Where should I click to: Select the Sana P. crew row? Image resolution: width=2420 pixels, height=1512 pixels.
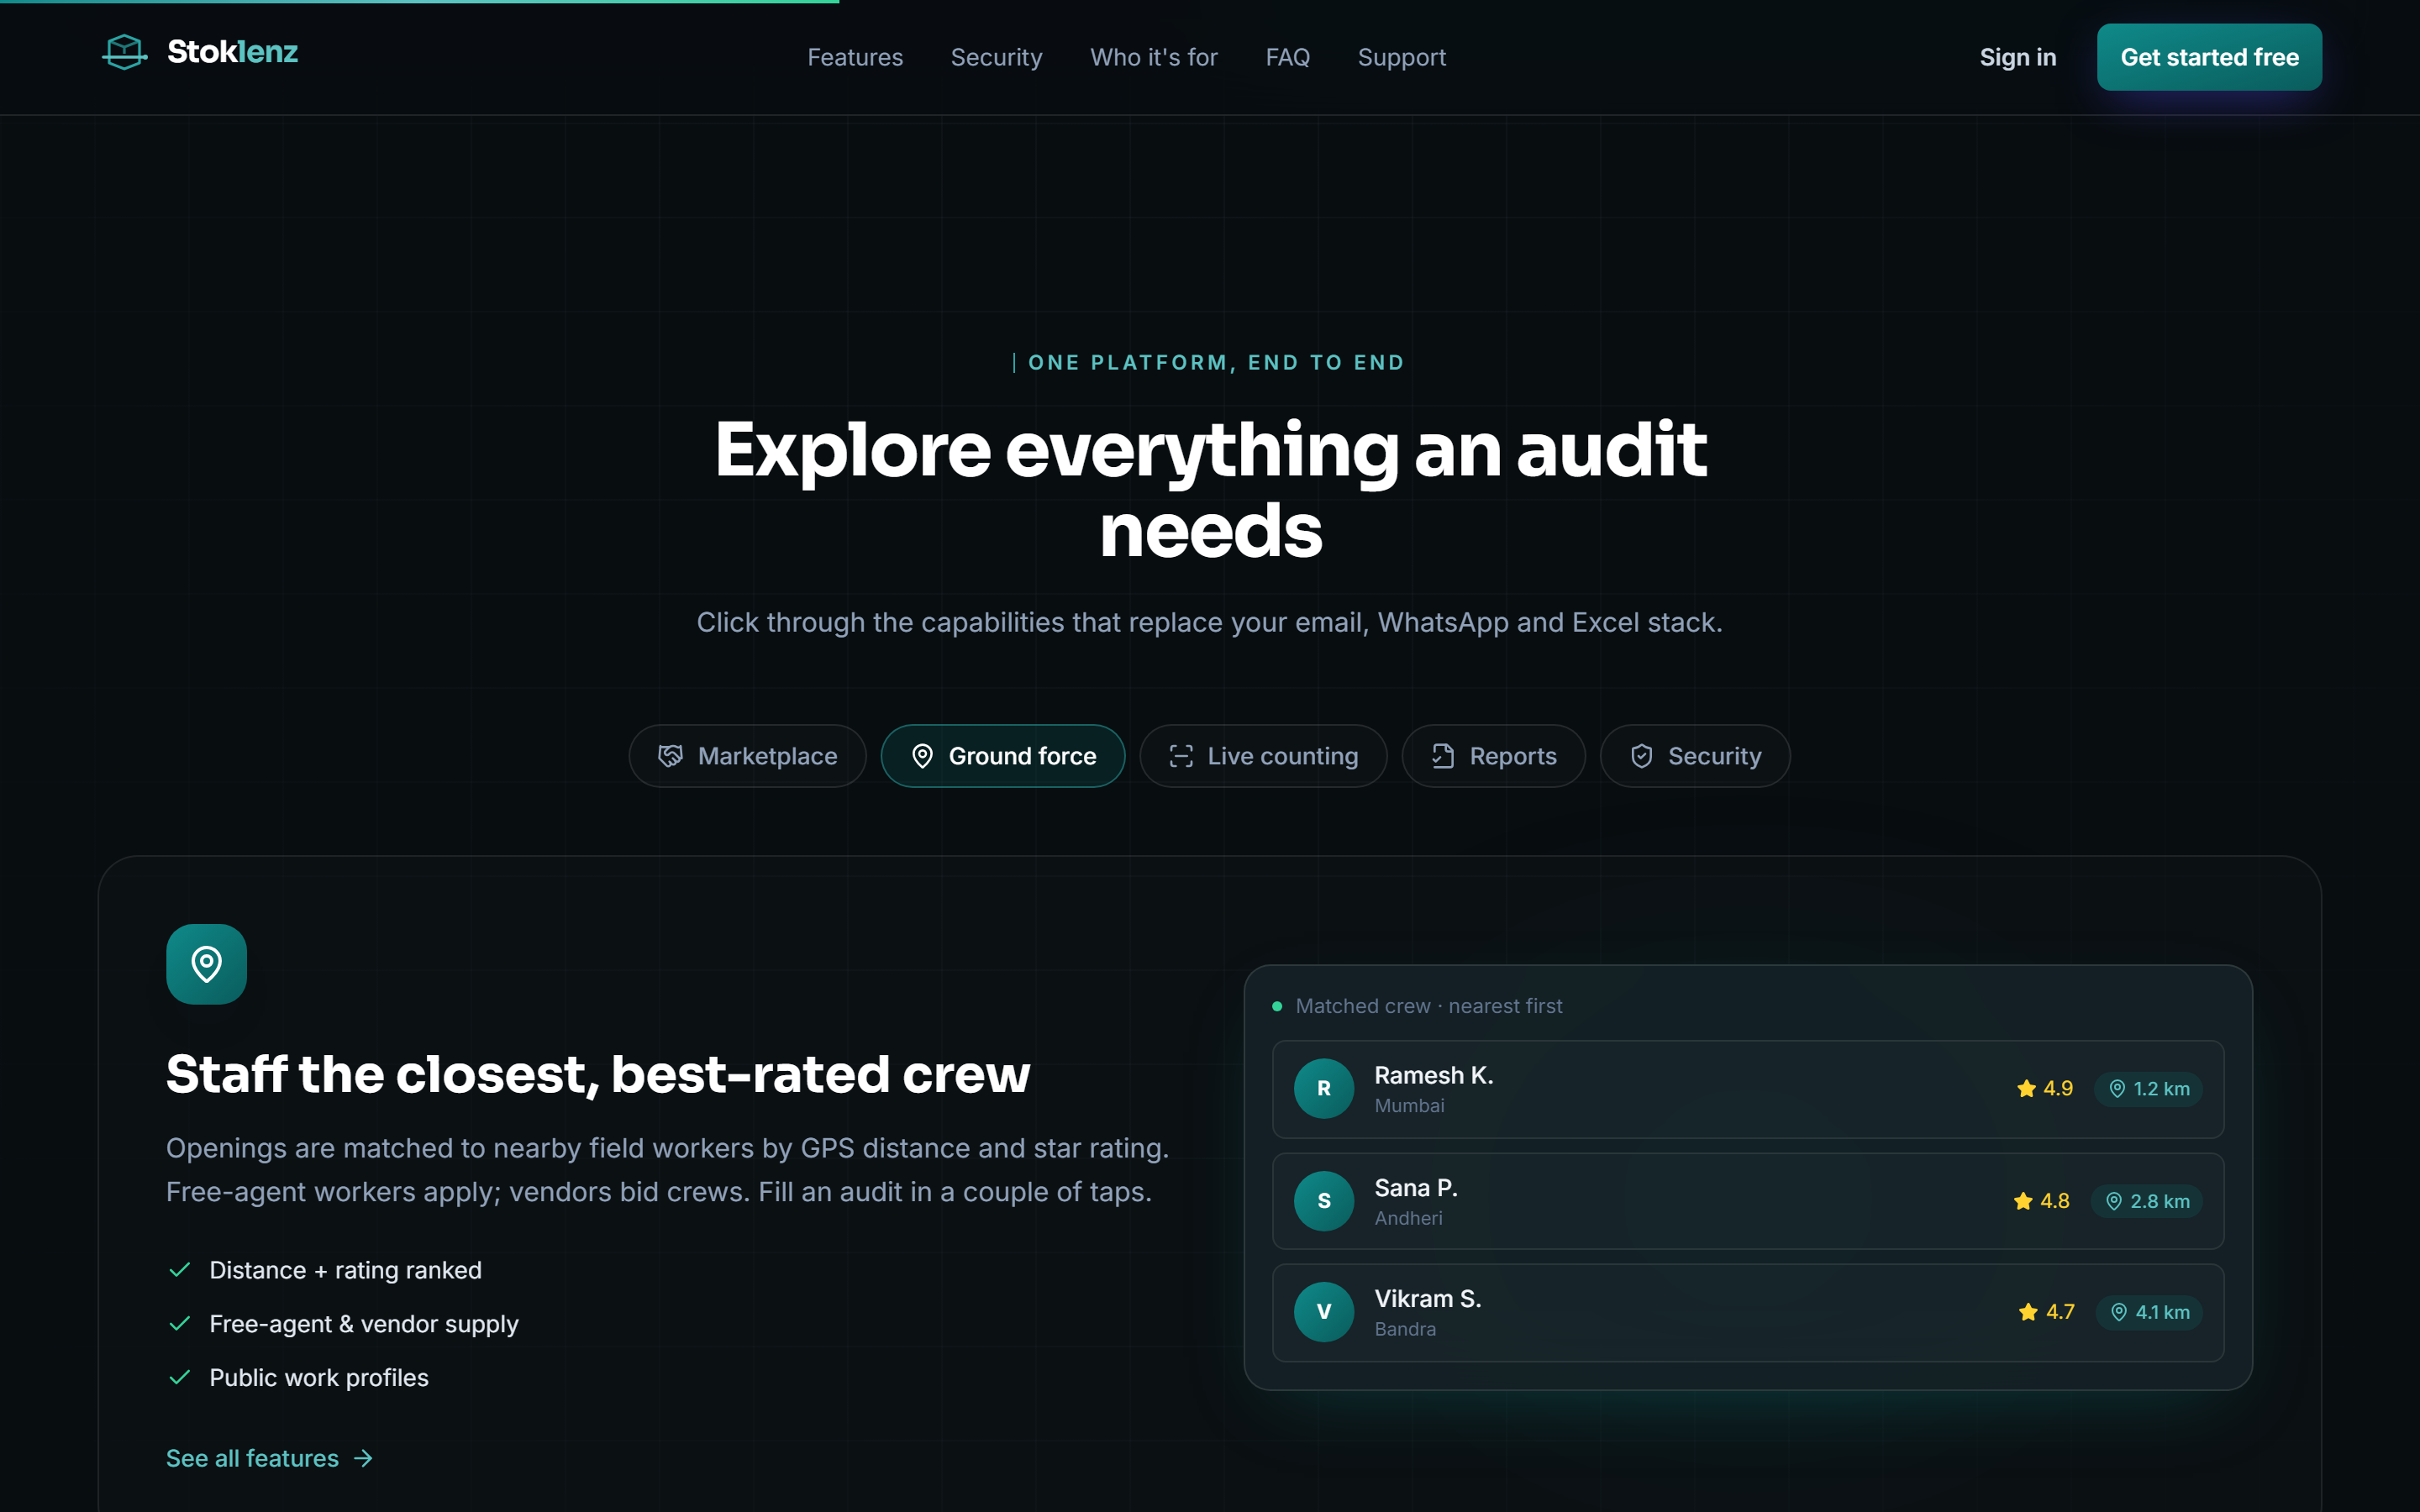point(1747,1201)
